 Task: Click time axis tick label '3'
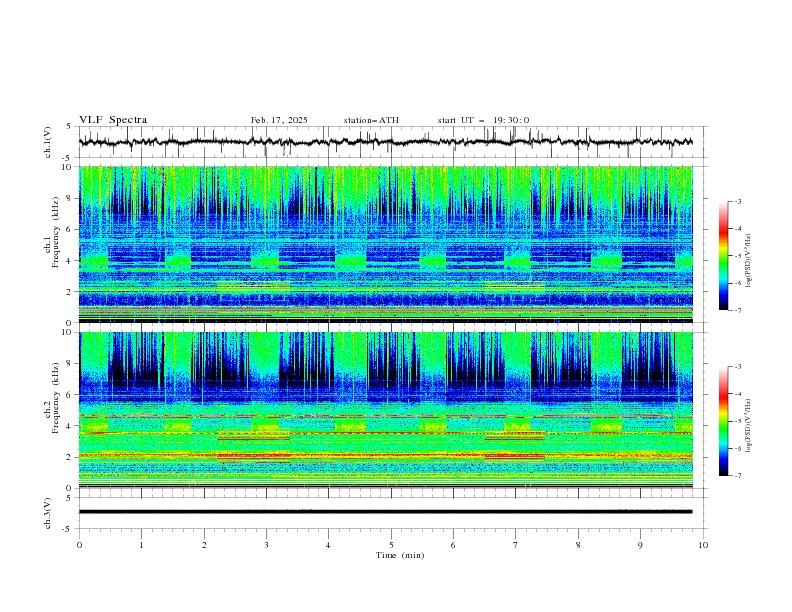click(266, 545)
